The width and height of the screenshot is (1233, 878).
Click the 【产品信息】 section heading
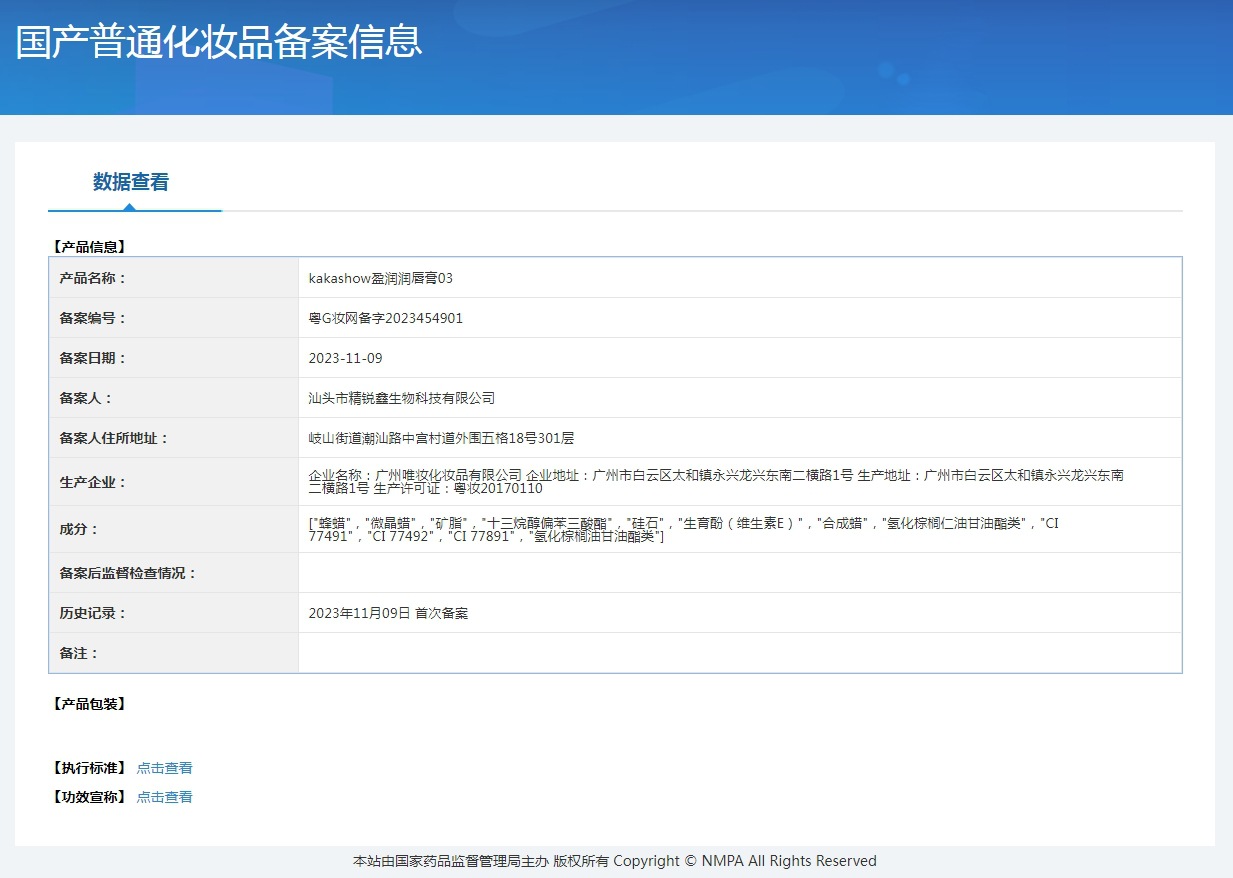88,246
